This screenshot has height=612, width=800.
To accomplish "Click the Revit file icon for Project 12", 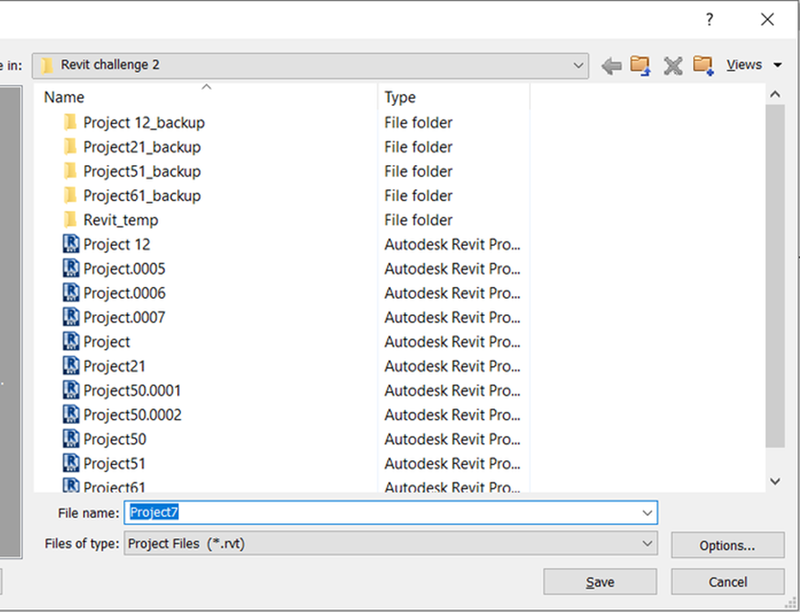I will (x=71, y=244).
